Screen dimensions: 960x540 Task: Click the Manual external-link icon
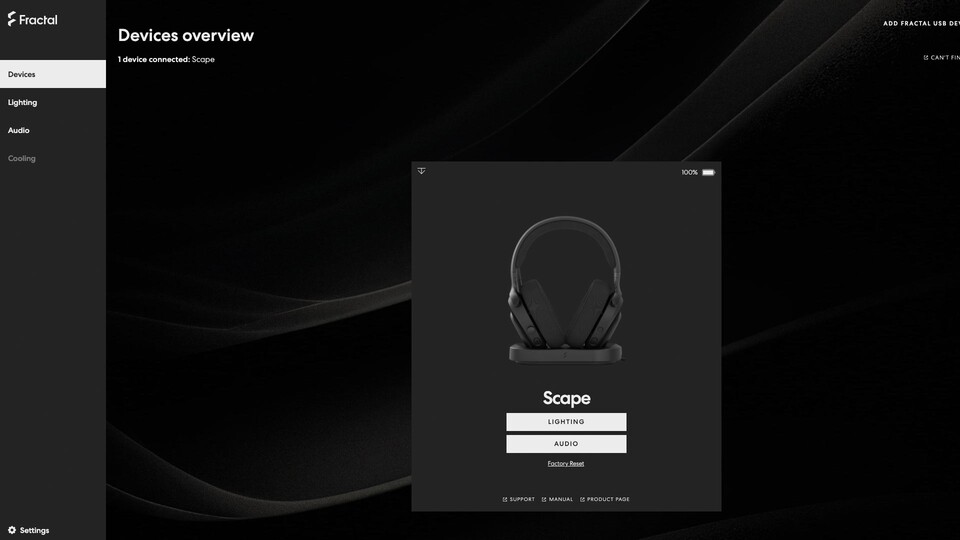(x=544, y=500)
